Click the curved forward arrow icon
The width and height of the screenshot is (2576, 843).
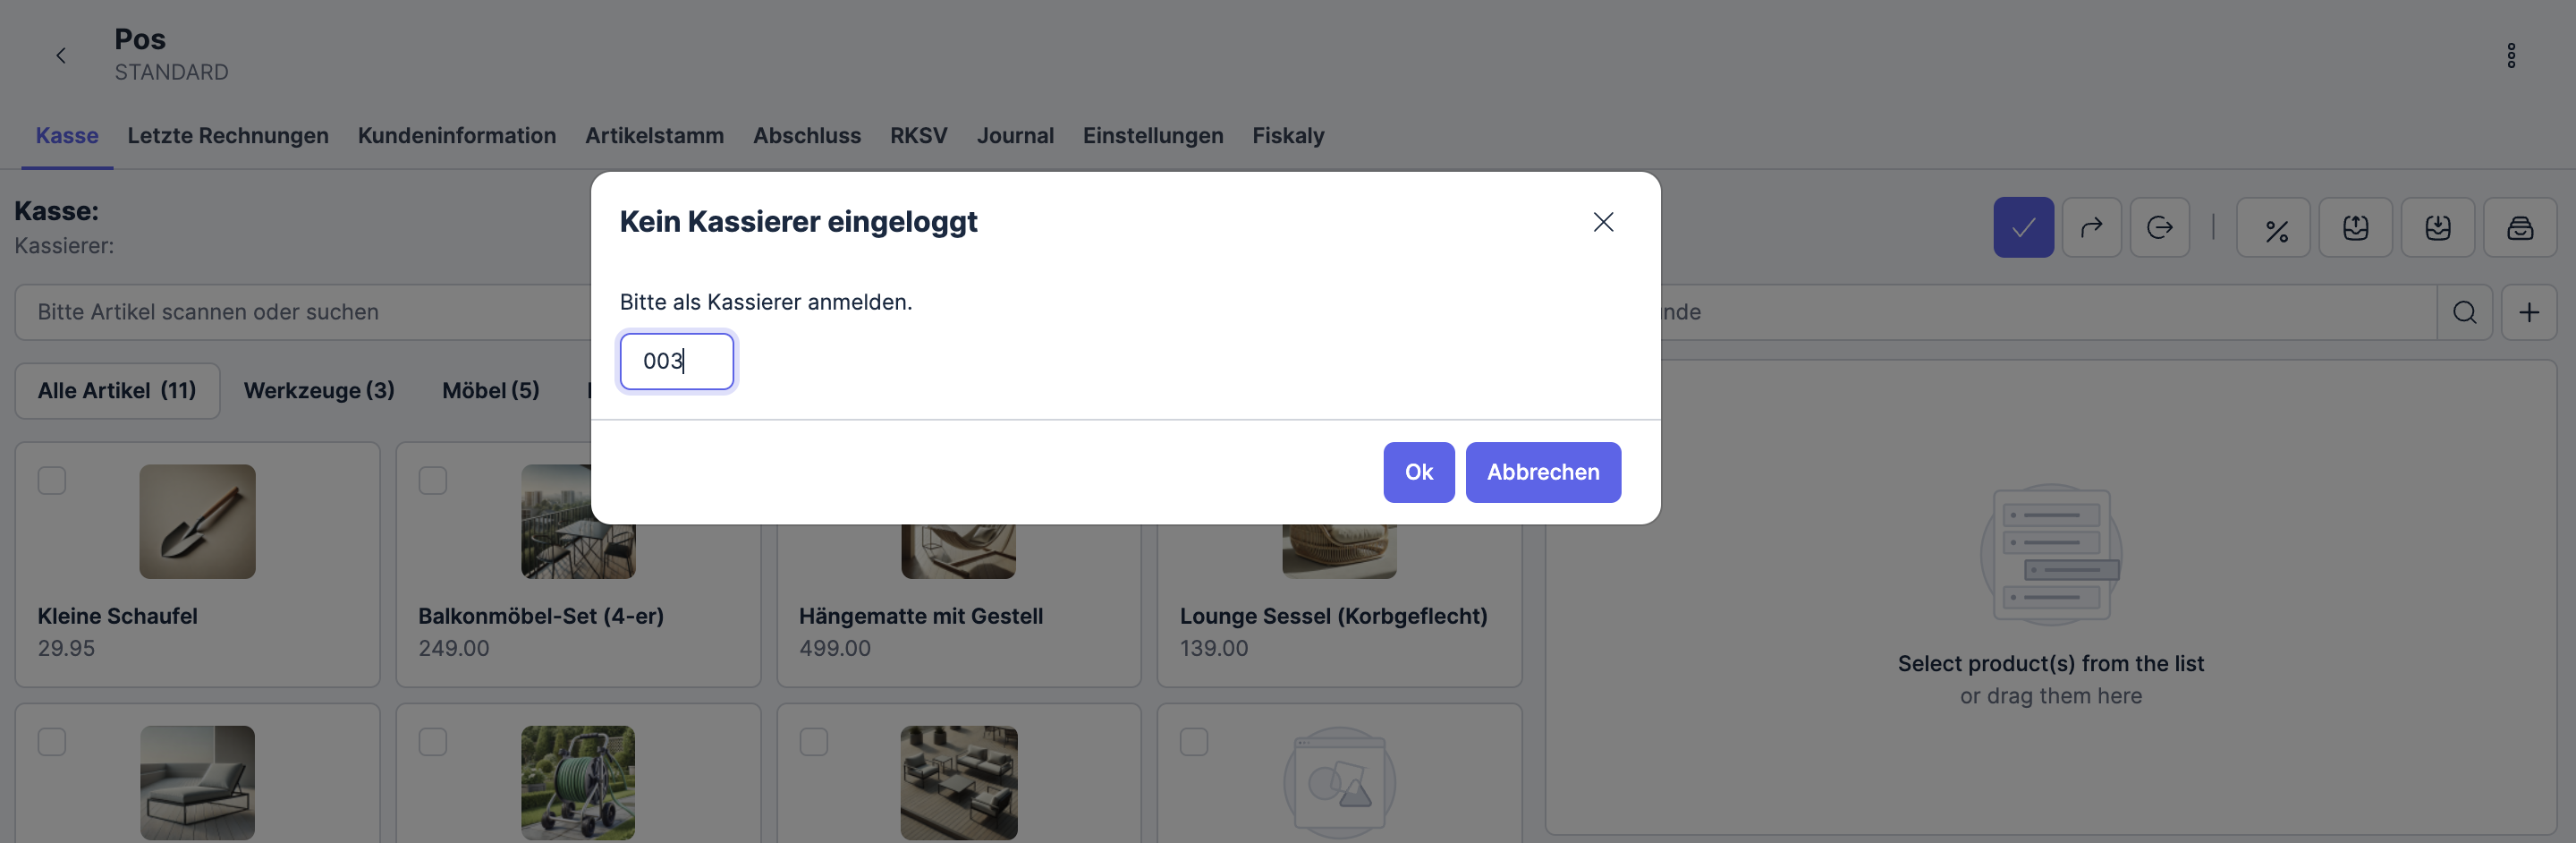coord(2091,228)
